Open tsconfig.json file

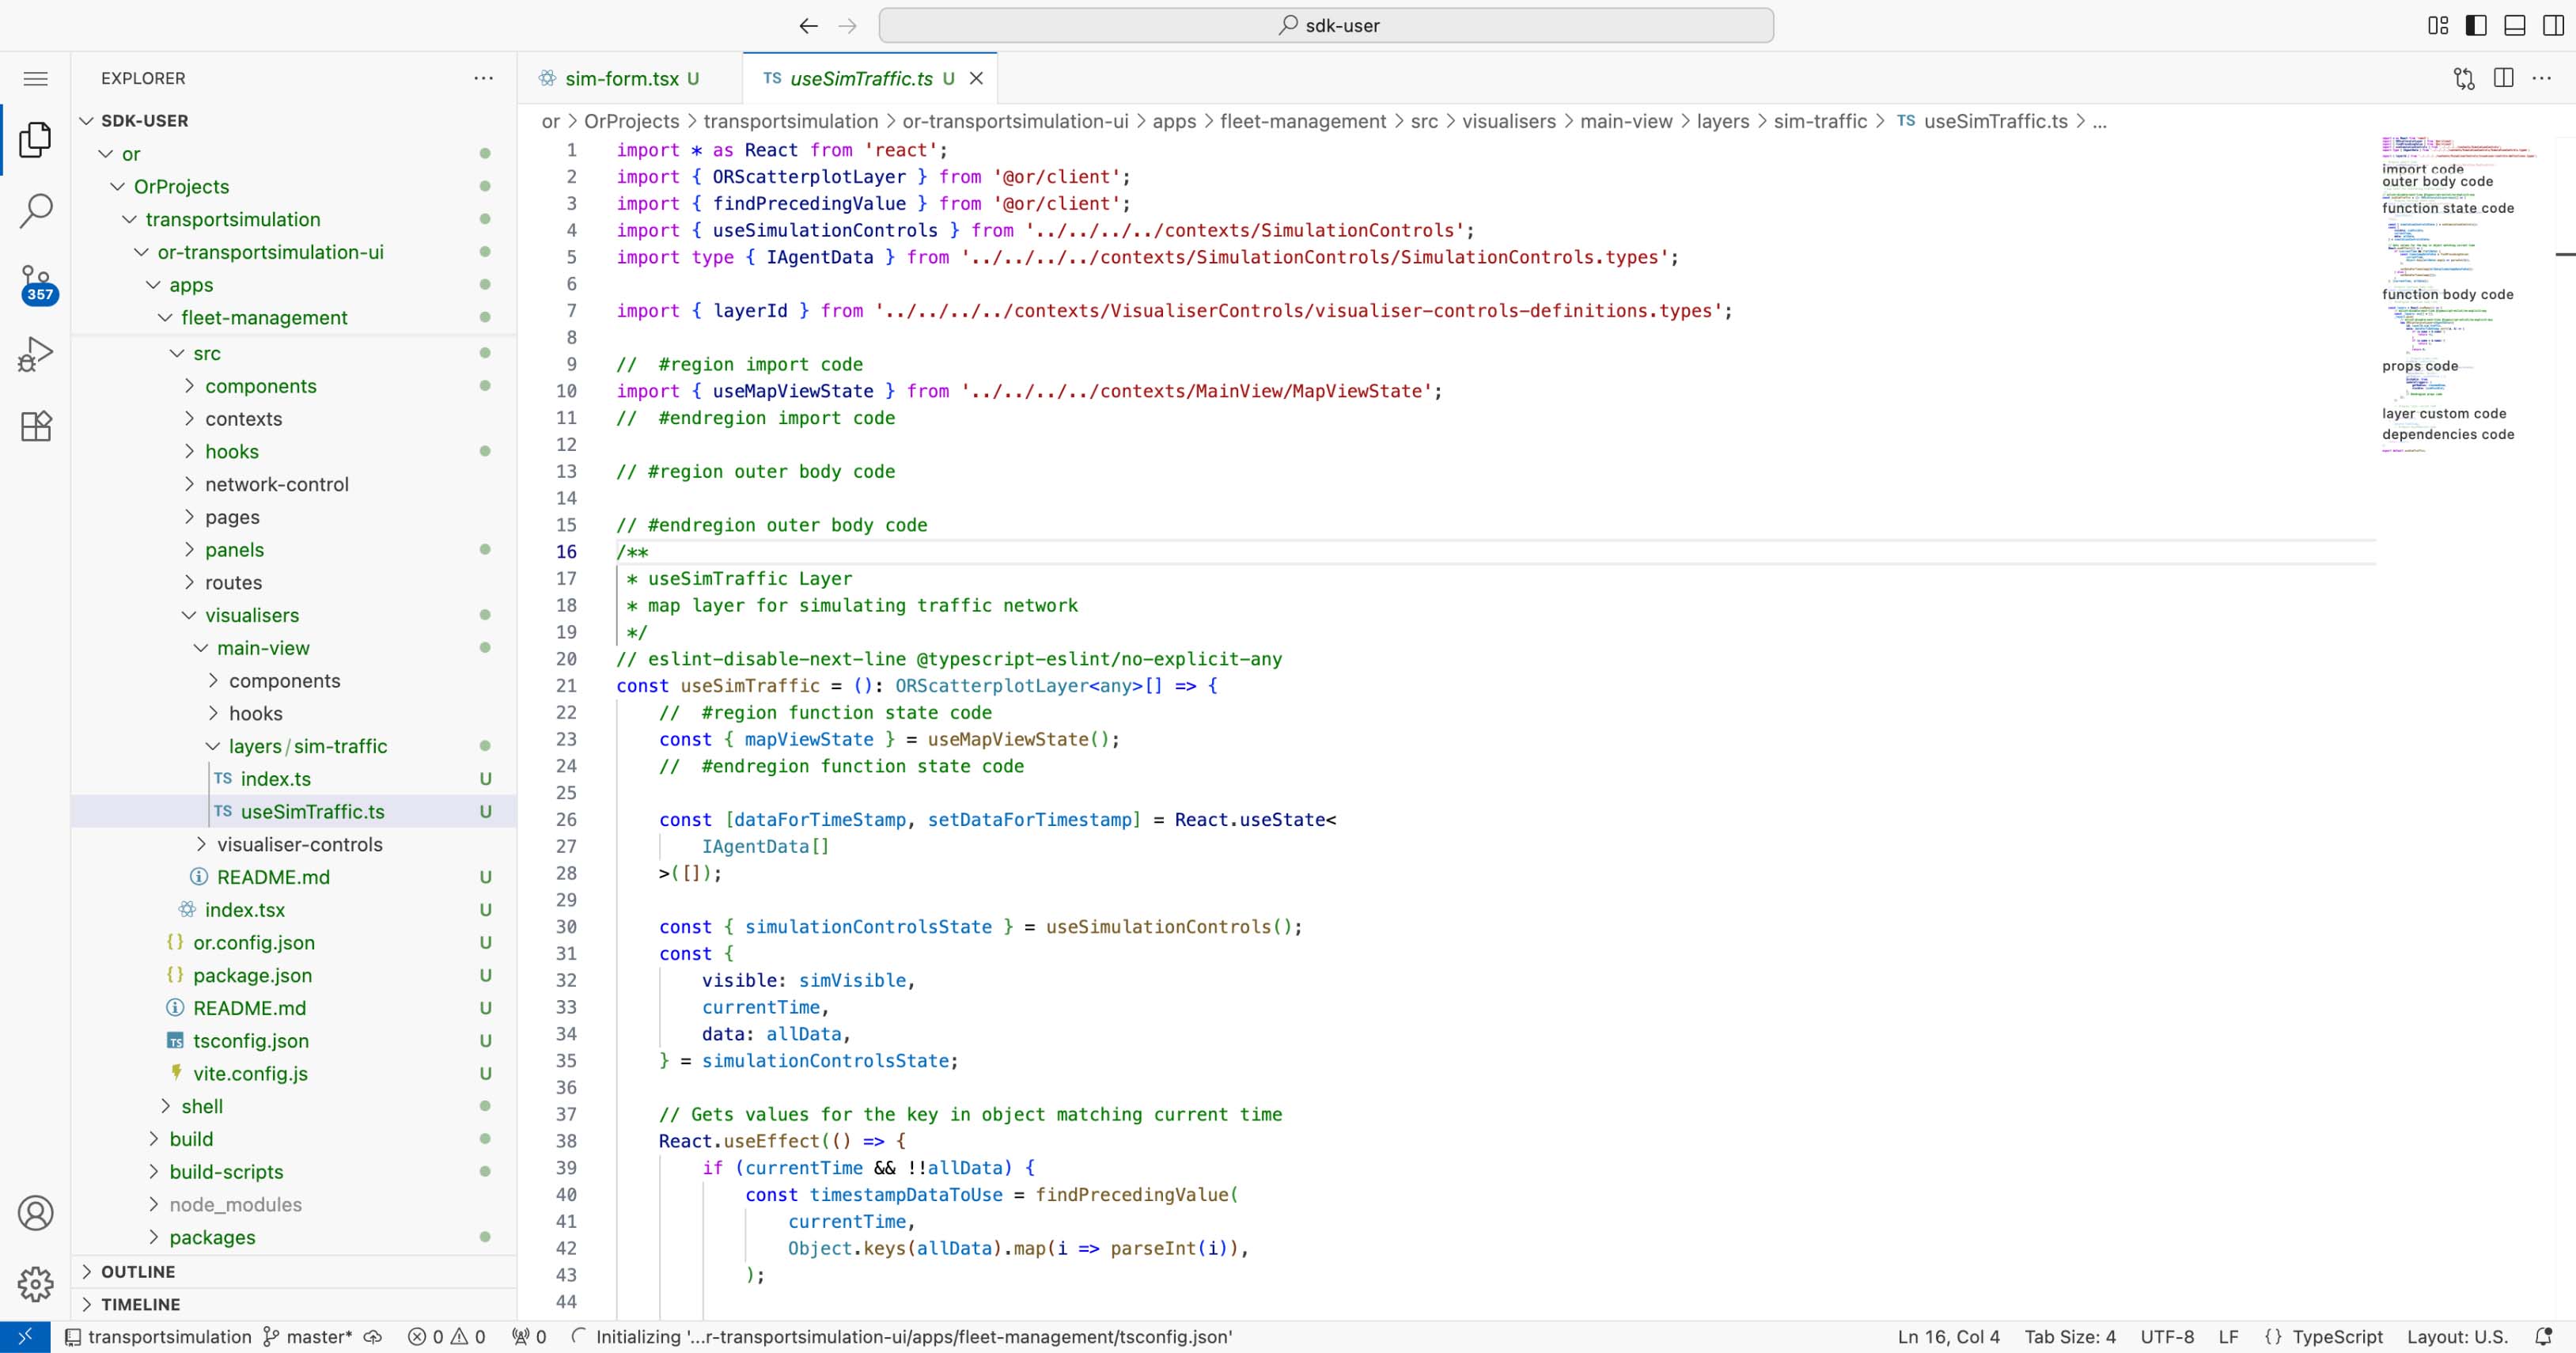pos(294,1041)
